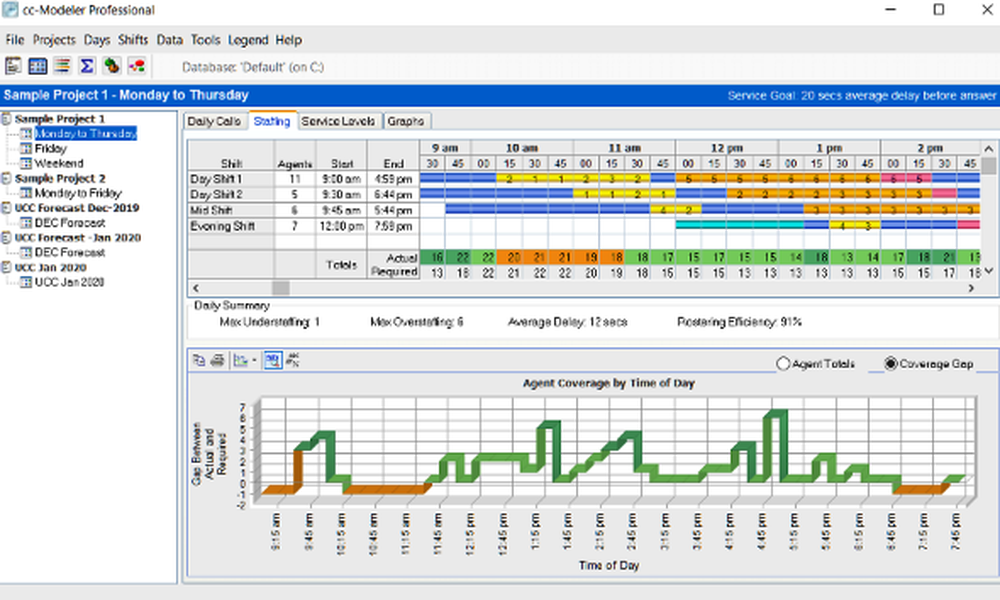
Task: Click the Sigma calculation toolbar icon
Action: tap(87, 67)
